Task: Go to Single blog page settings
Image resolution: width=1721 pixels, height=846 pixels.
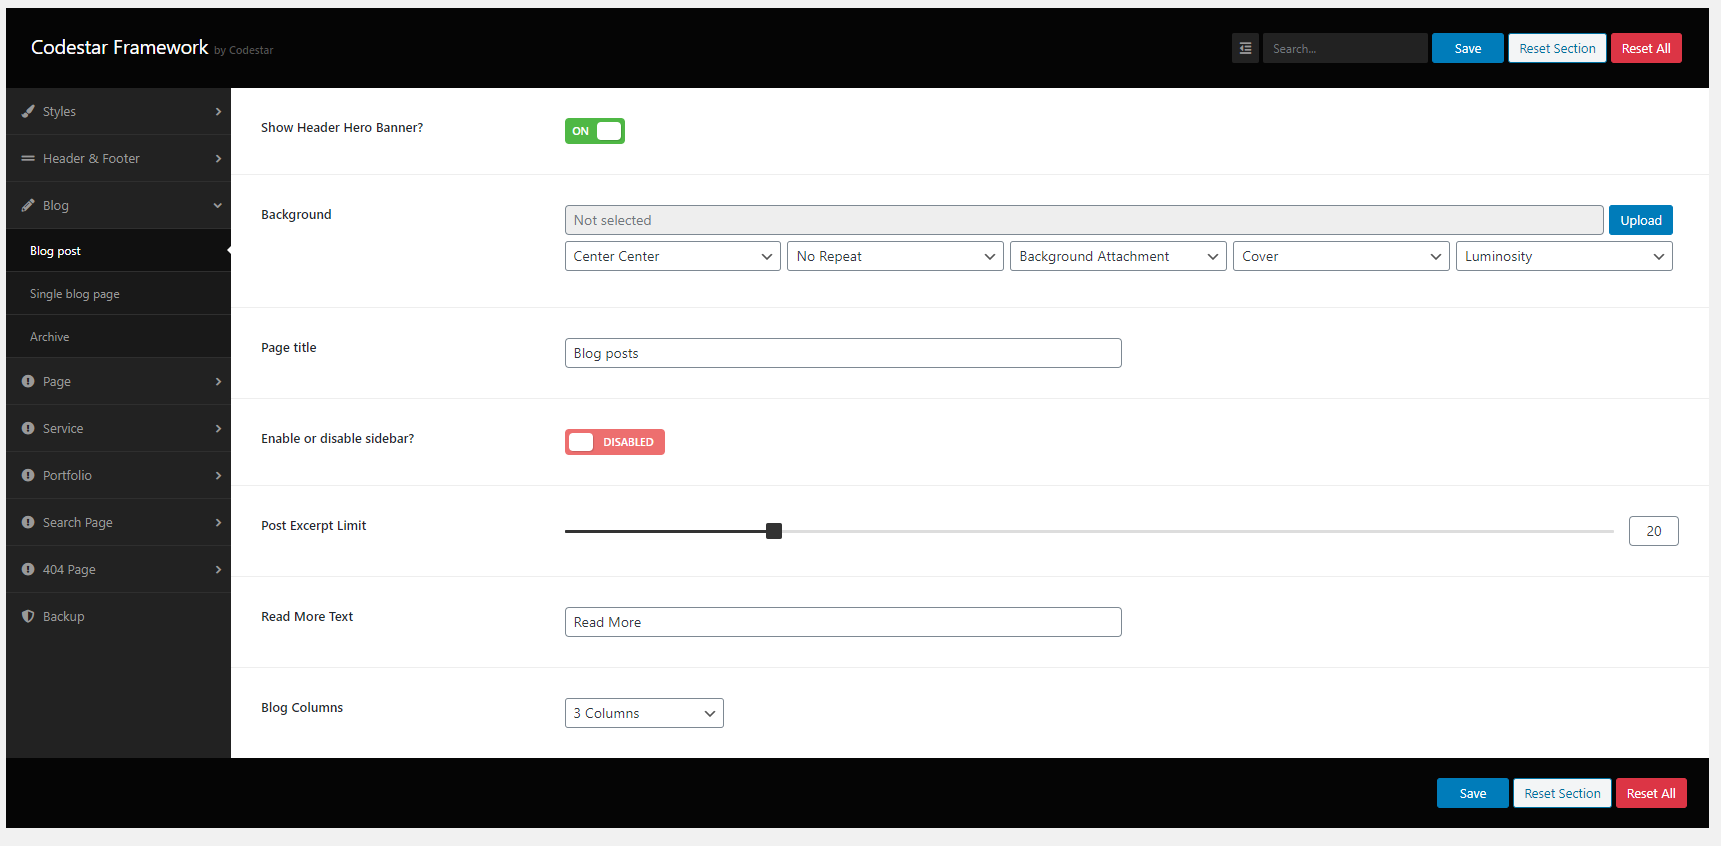Action: (x=75, y=294)
